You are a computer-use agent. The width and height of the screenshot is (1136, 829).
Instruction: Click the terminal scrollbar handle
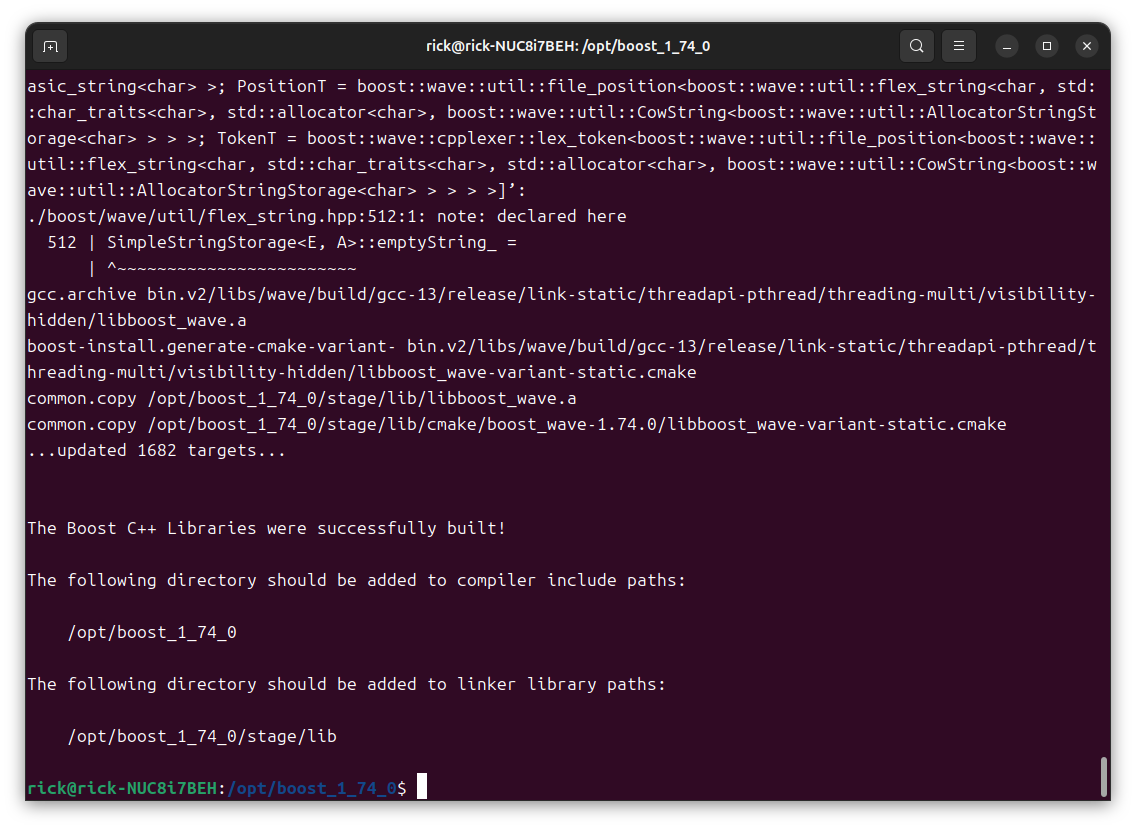pos(1103,777)
